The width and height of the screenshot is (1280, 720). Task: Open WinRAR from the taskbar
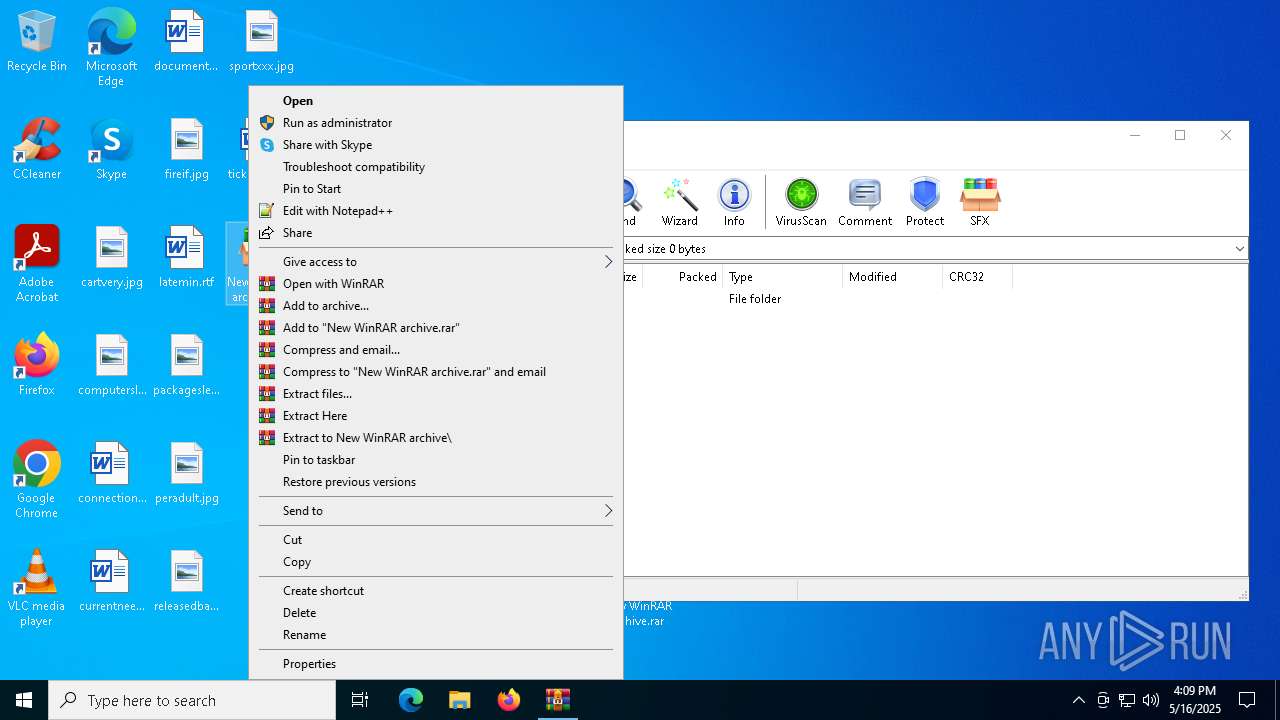(x=558, y=700)
